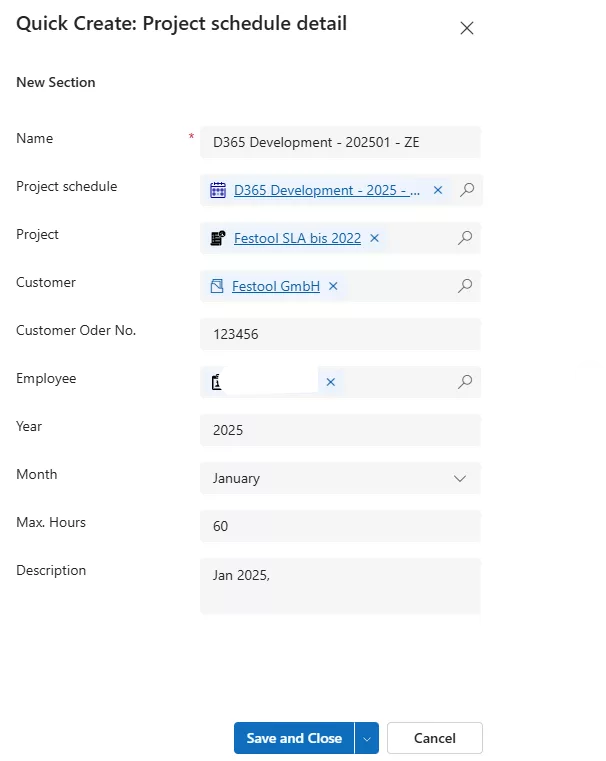Image resolution: width=606 pixels, height=761 pixels.
Task: Open Festool GmbH customer link
Action: (276, 286)
